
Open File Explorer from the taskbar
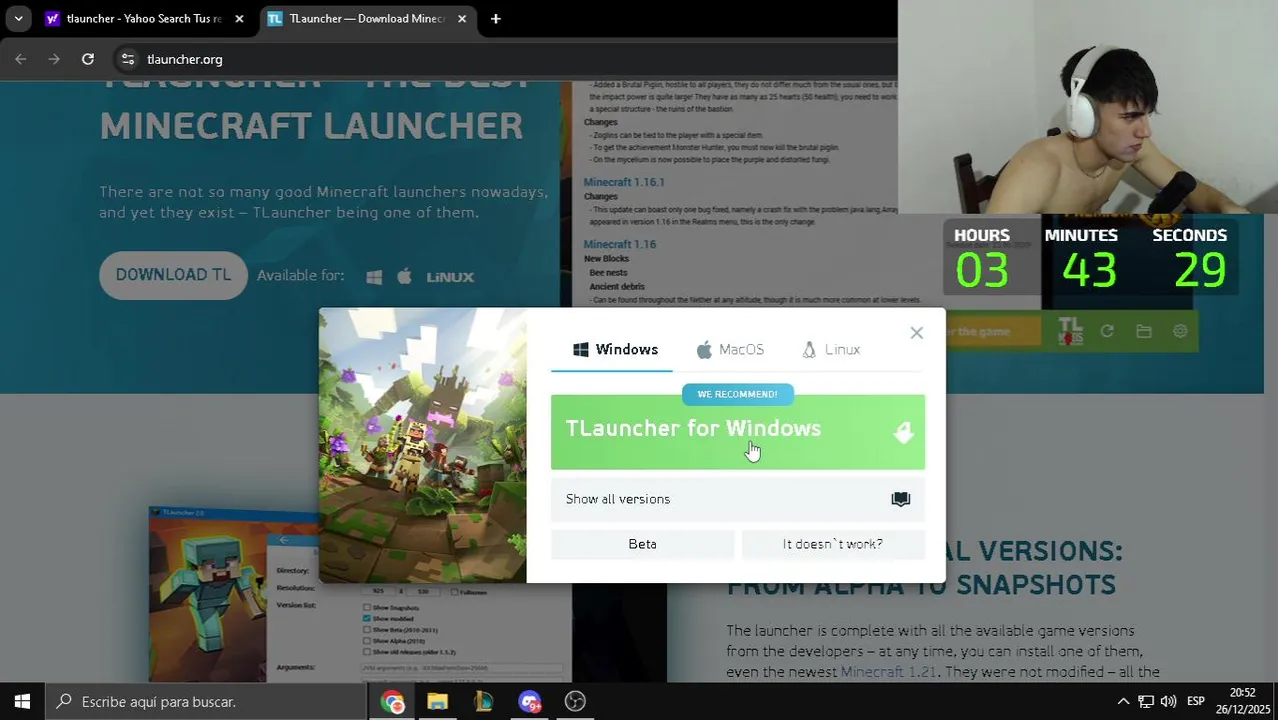point(437,702)
